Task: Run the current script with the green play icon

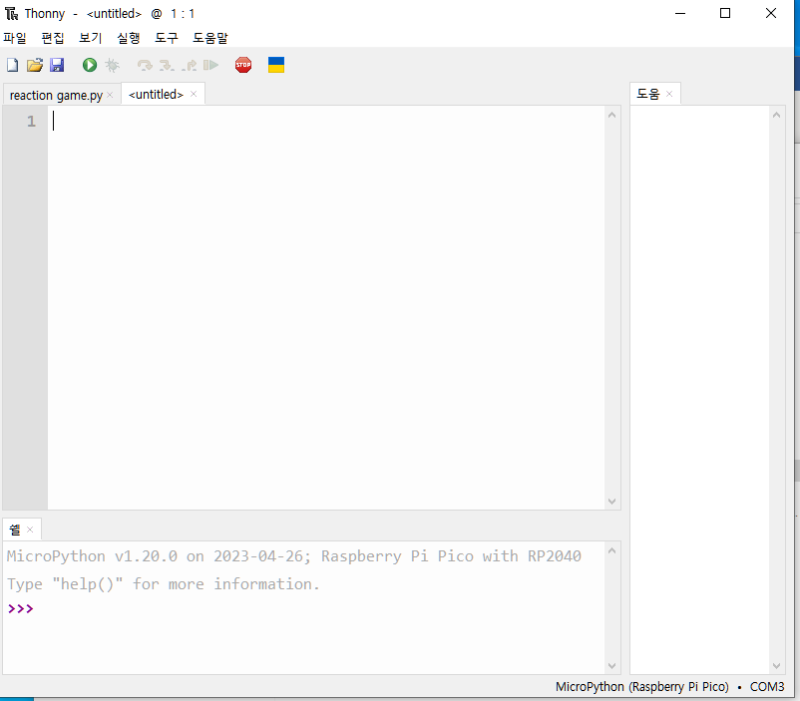Action: tap(90, 65)
